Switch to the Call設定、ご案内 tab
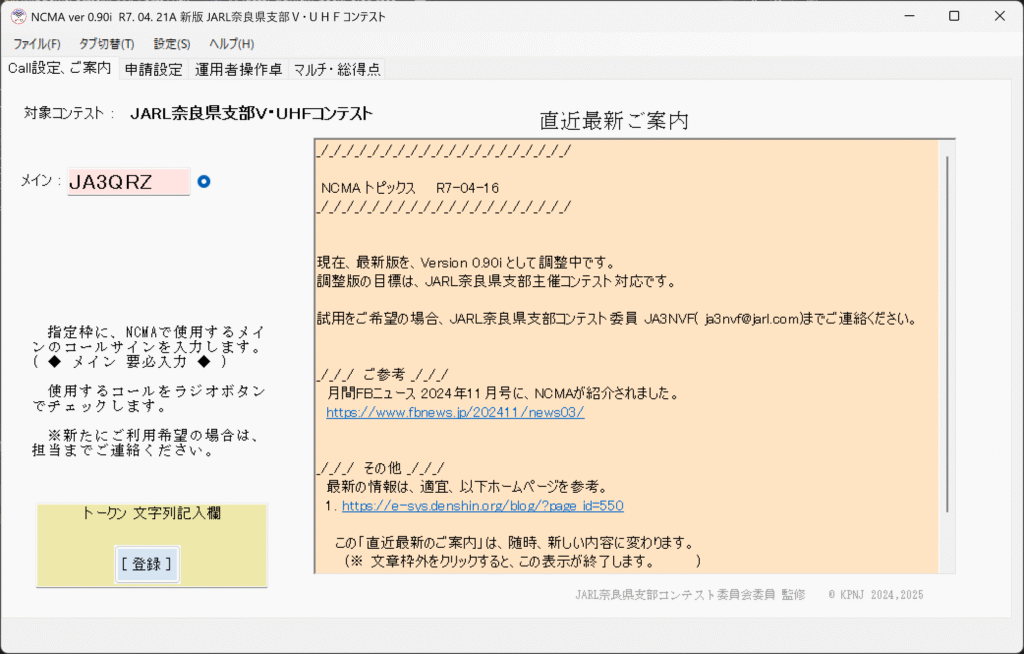The height and width of the screenshot is (654, 1024). [x=59, y=69]
